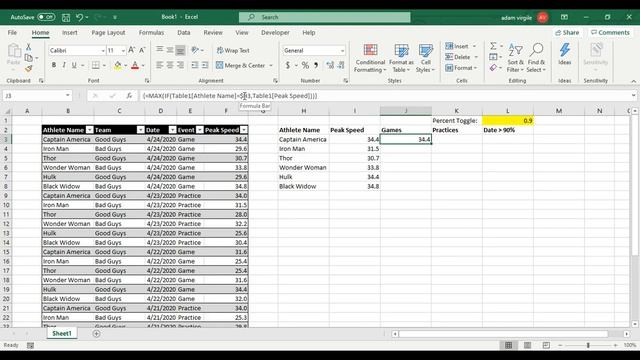The height and width of the screenshot is (360, 640).
Task: Open Athlete Name column filter dropdown
Action: 89,130
